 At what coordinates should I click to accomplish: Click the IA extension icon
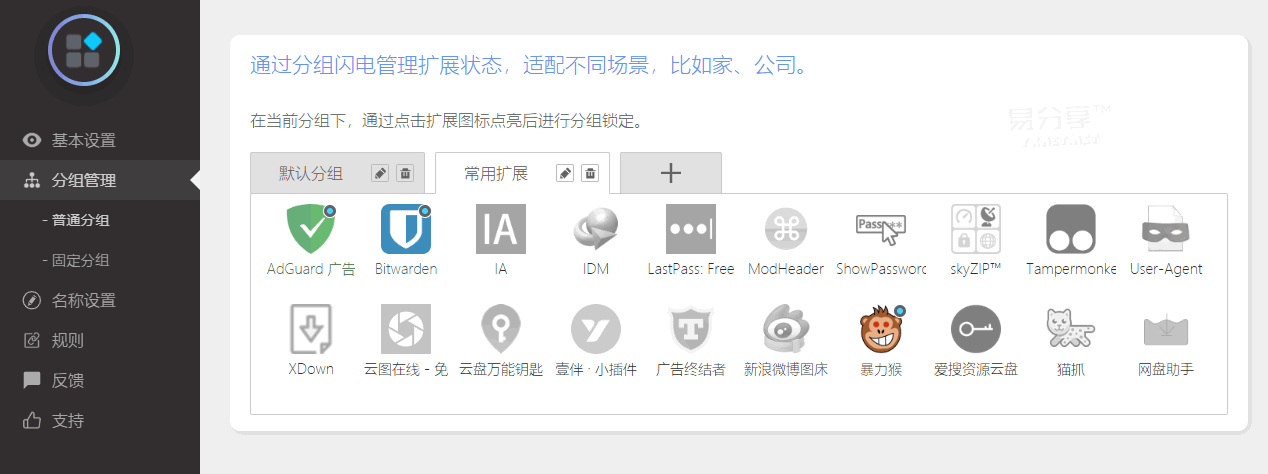(501, 229)
